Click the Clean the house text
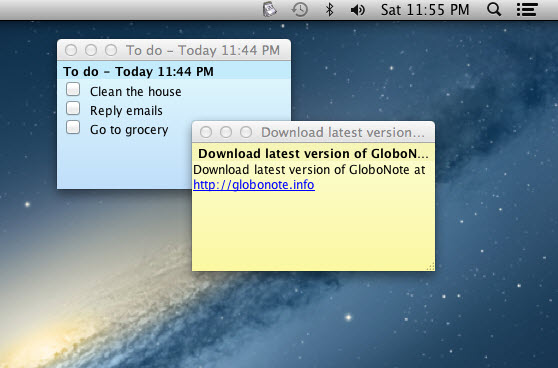 [136, 92]
